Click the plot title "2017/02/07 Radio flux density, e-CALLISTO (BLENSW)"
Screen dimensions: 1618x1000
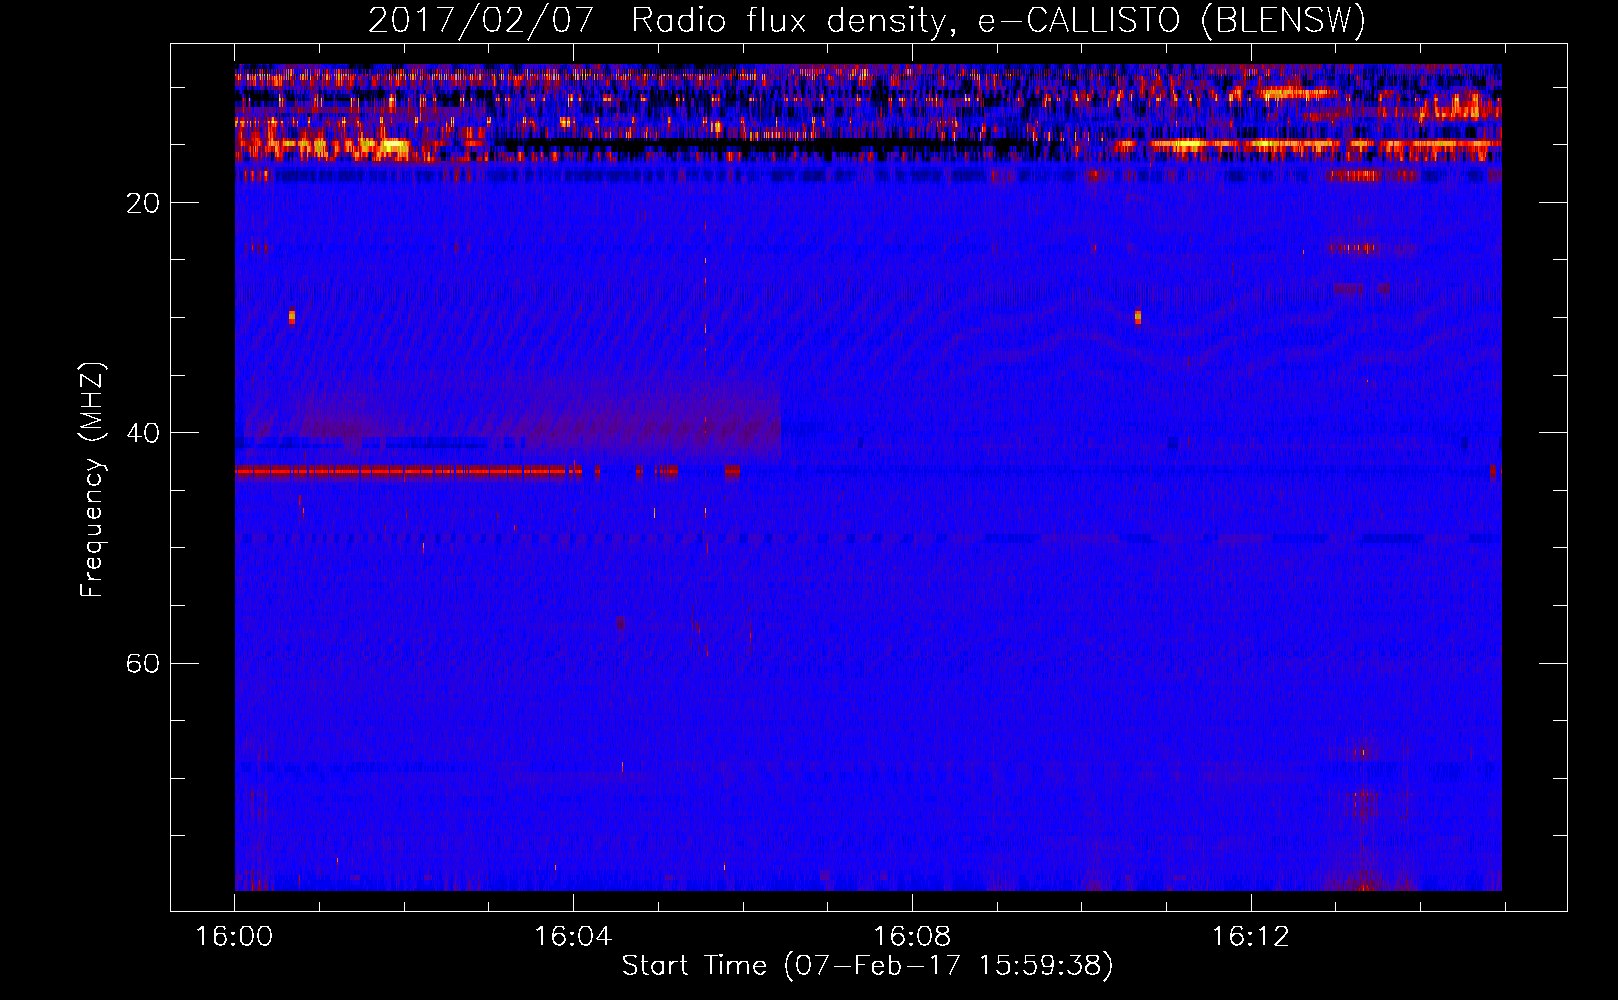tap(867, 21)
